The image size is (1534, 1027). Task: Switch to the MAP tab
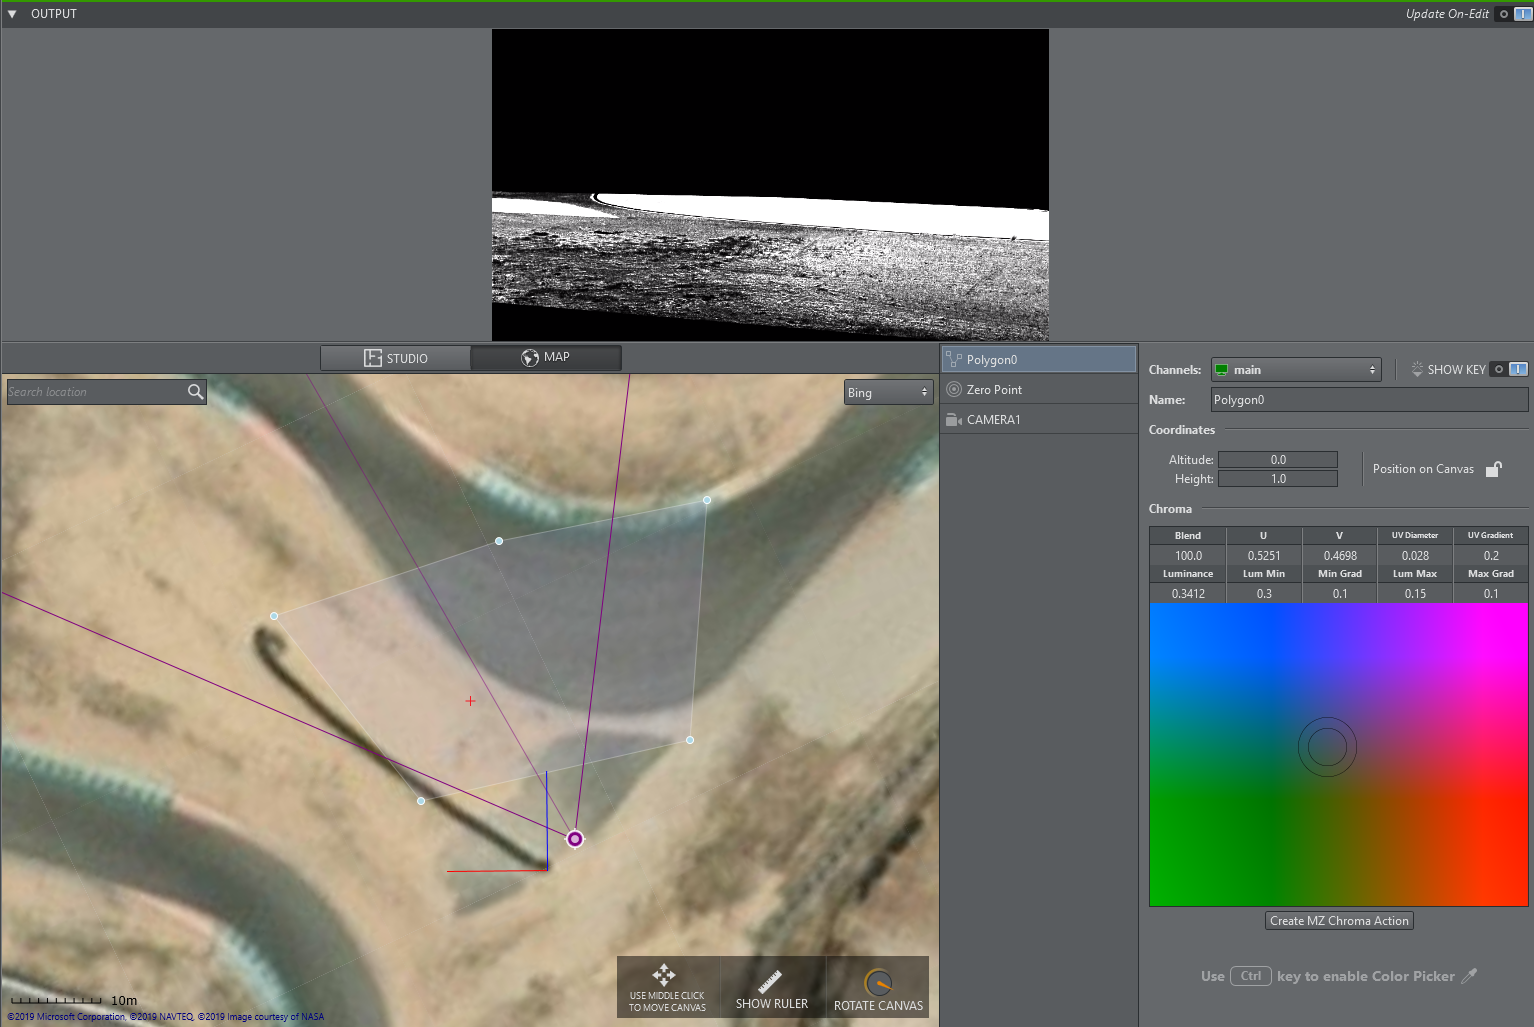click(546, 357)
